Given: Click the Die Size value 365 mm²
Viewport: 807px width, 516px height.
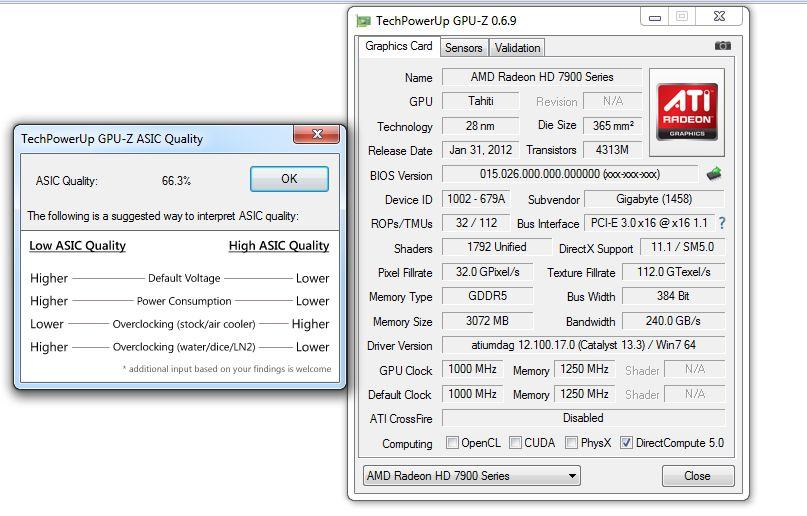Looking at the screenshot, I should tap(612, 126).
